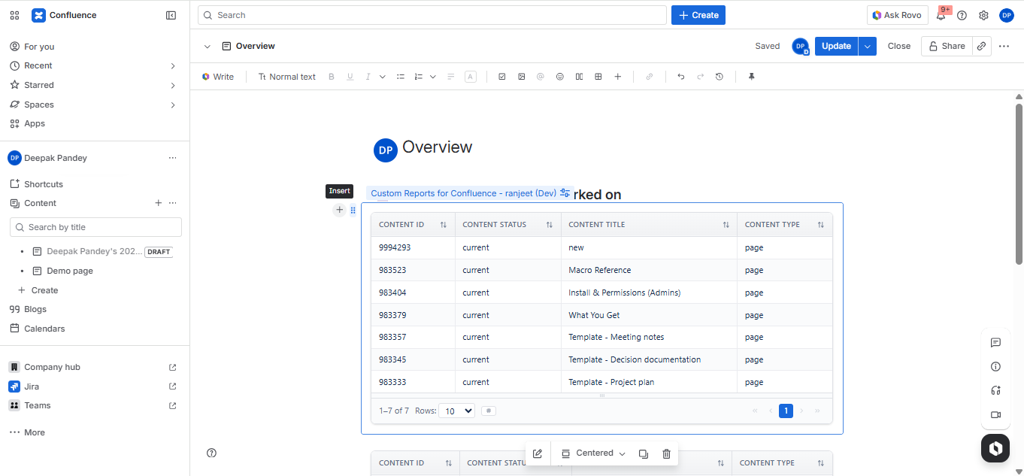Click Close to exit the editor
The height and width of the screenshot is (476, 1024).
[899, 46]
